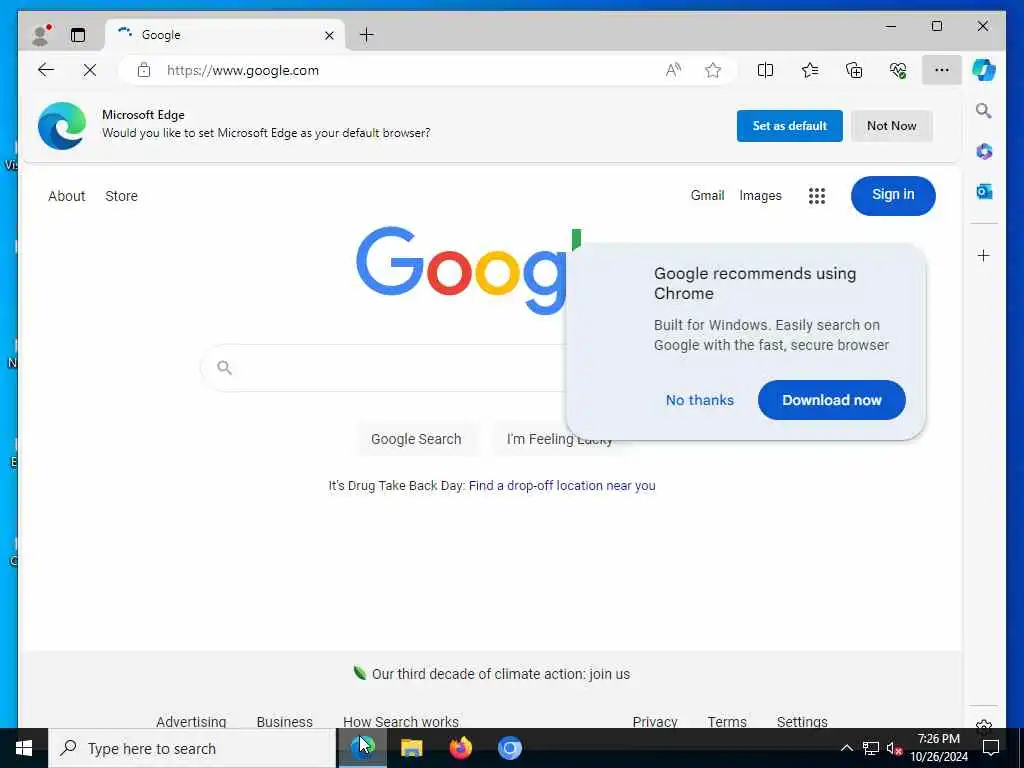Open the About link
This screenshot has height=768, width=1024.
point(67,196)
